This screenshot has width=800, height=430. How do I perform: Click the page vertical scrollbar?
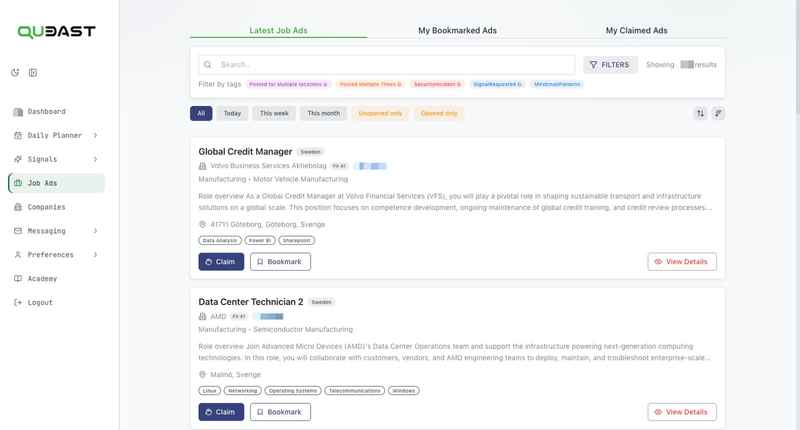797,56
